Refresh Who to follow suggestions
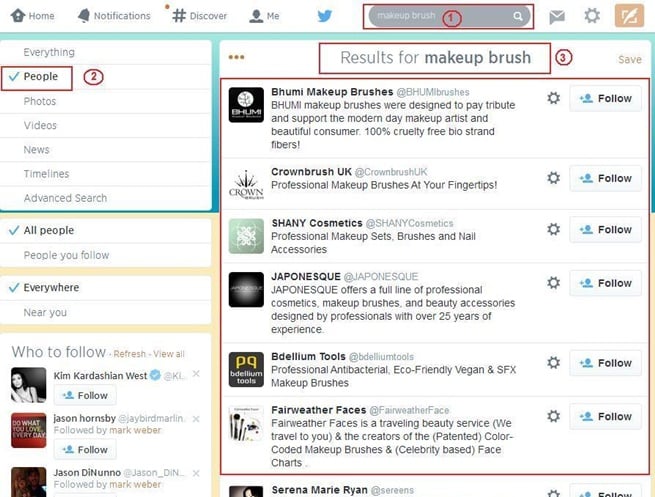 (x=129, y=354)
